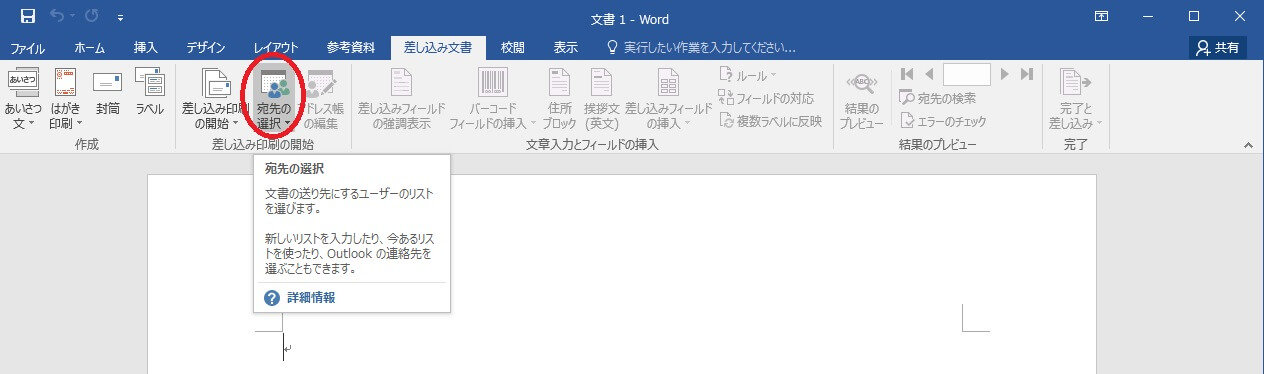Click the Redo icon in the quick access toolbar
The height and width of the screenshot is (374, 1264).
pyautogui.click(x=92, y=16)
